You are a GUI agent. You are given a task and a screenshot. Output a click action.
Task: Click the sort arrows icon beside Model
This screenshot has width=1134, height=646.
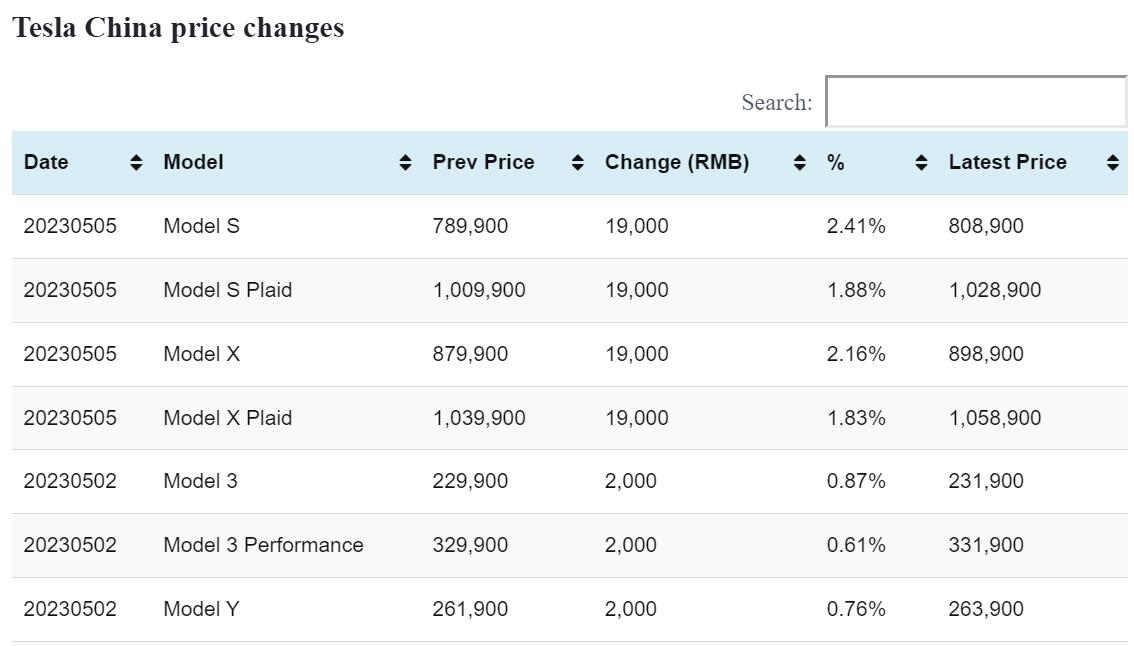pos(405,163)
